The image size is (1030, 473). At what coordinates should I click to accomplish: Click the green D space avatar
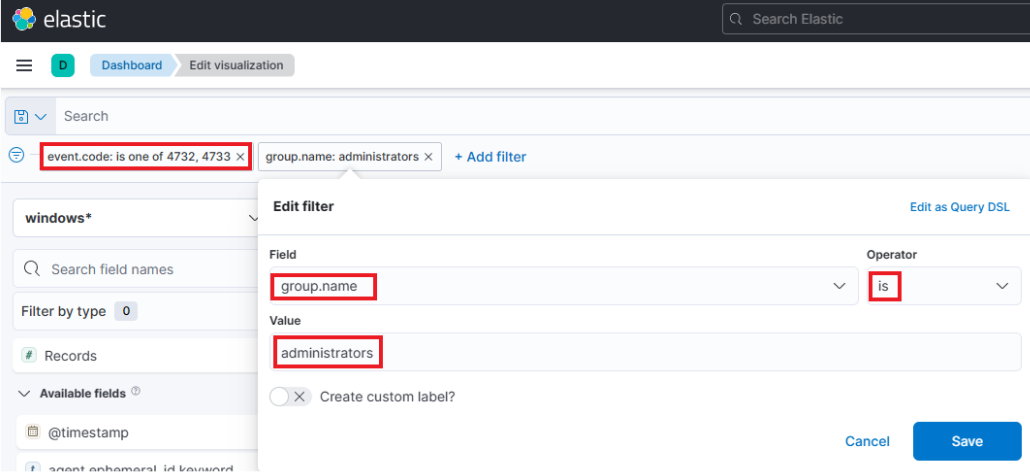63,66
